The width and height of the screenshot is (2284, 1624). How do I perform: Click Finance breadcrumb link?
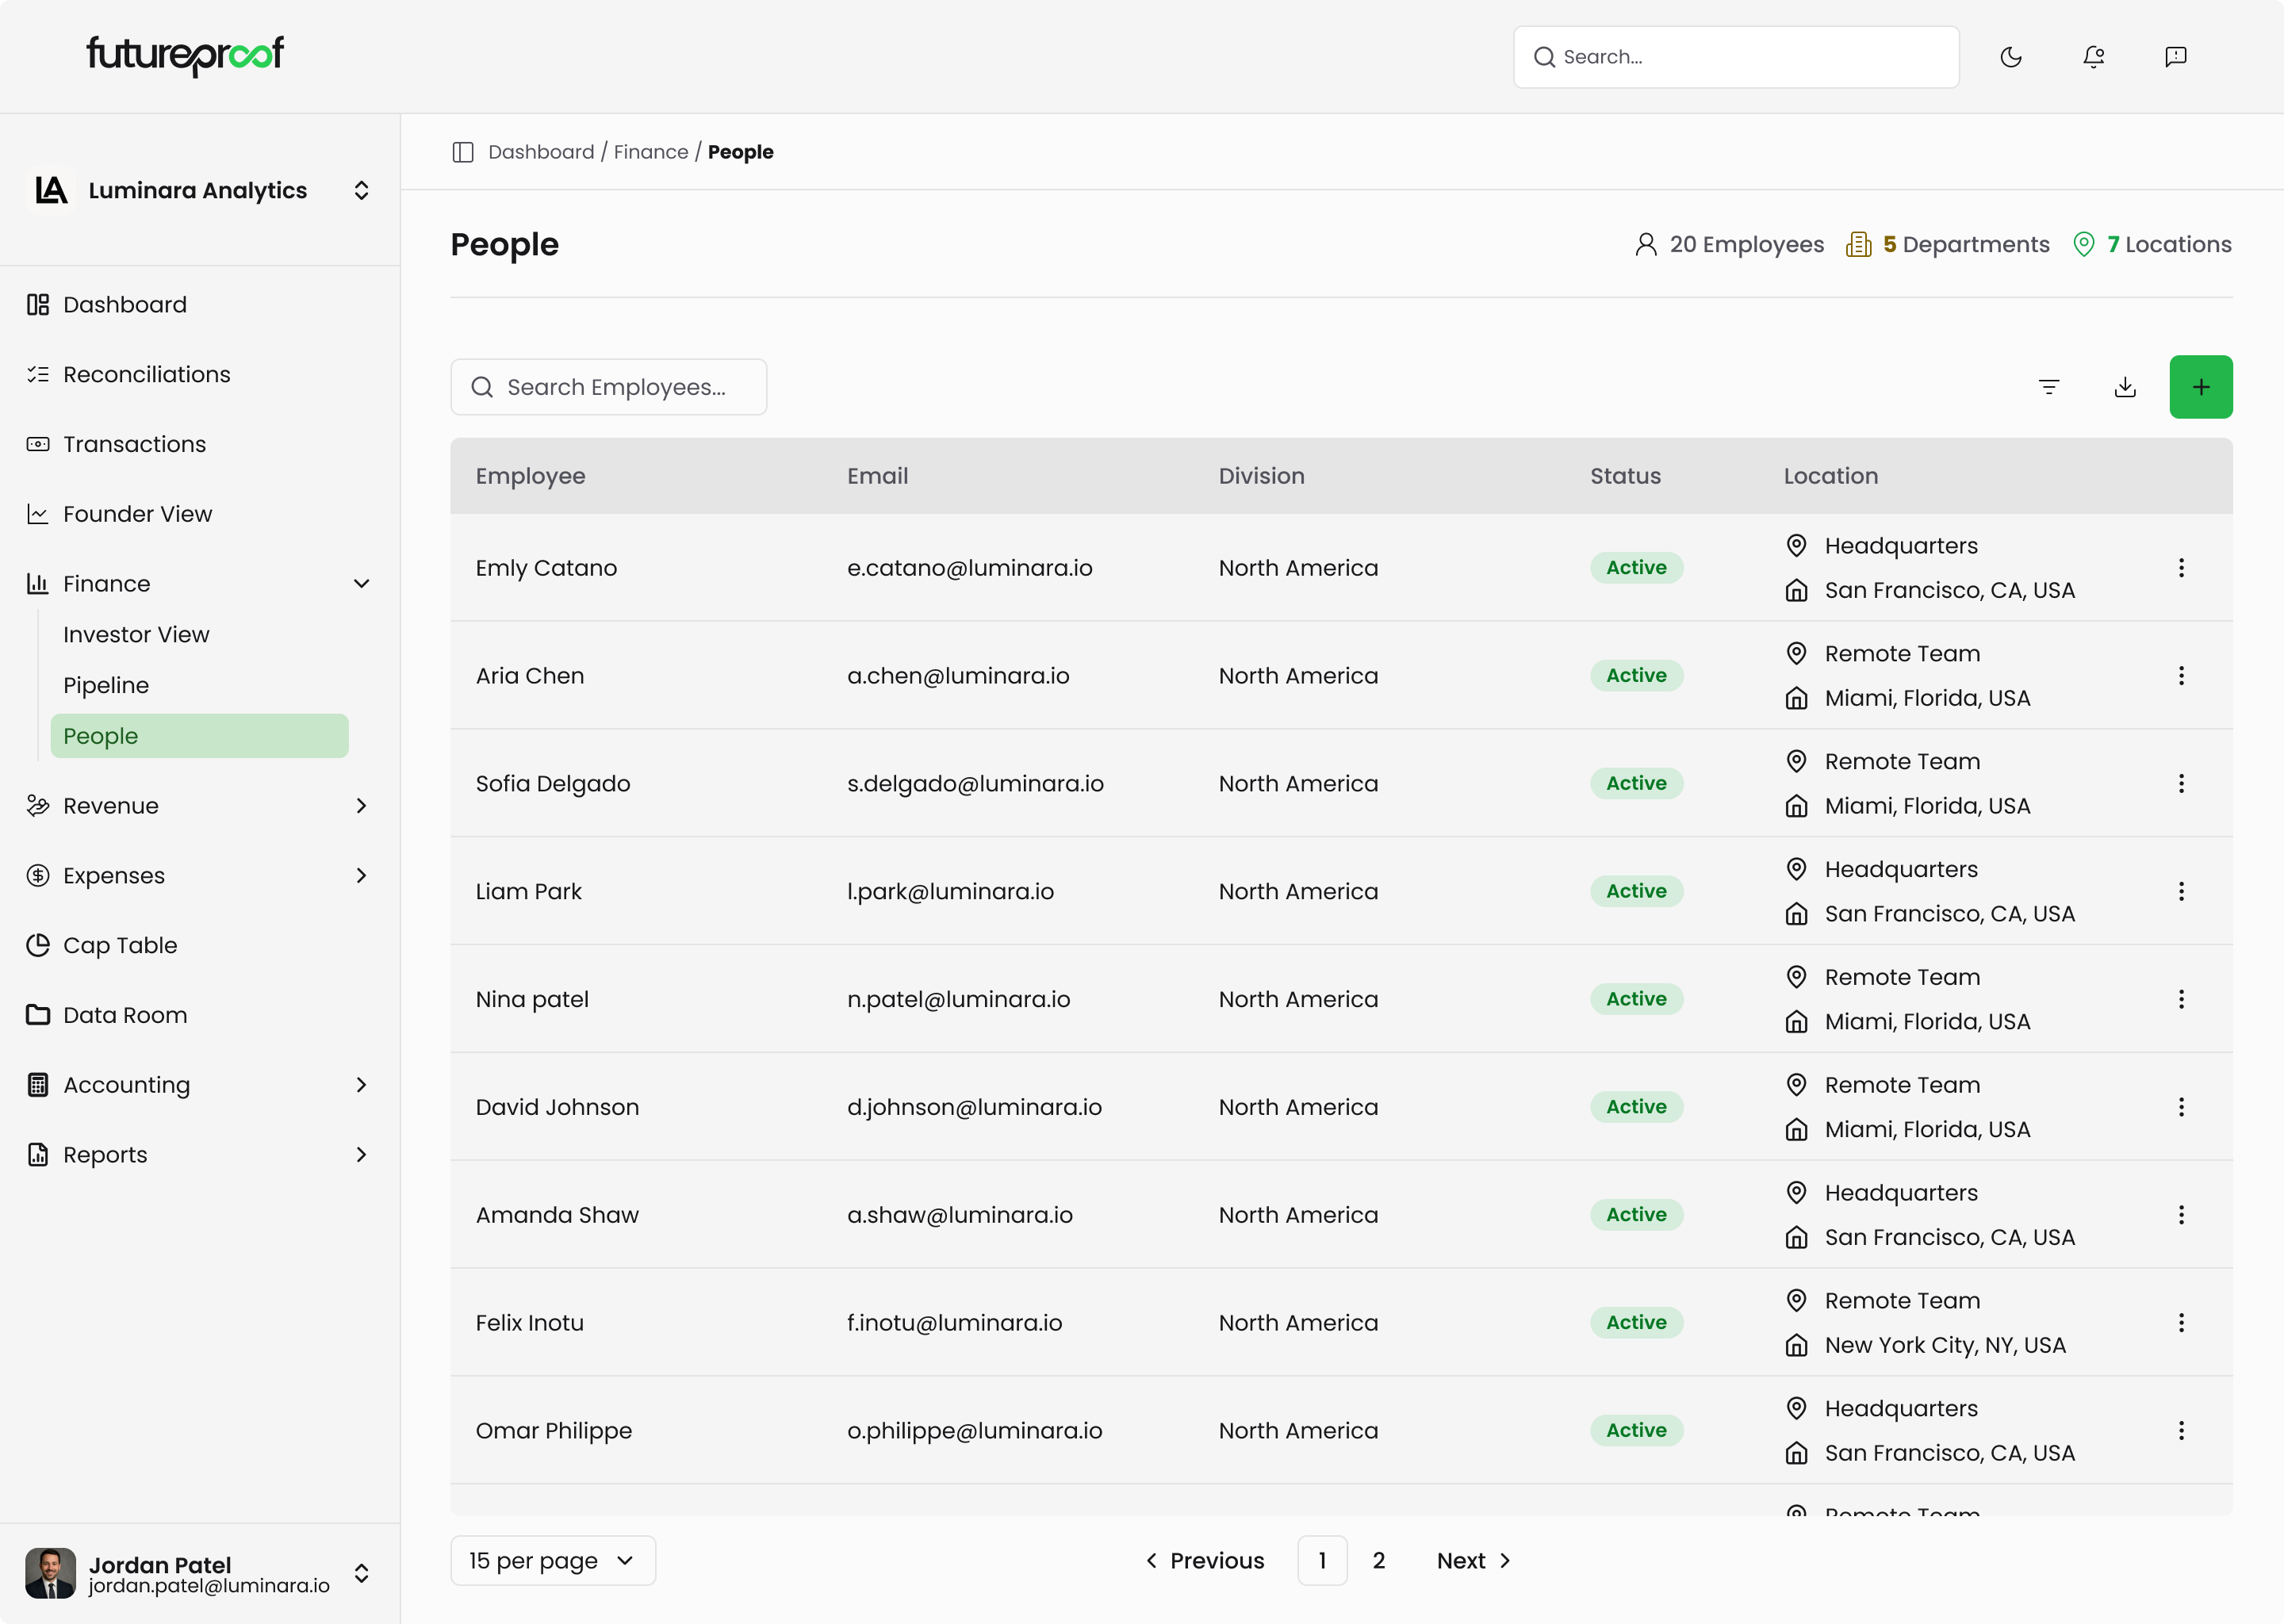point(650,152)
